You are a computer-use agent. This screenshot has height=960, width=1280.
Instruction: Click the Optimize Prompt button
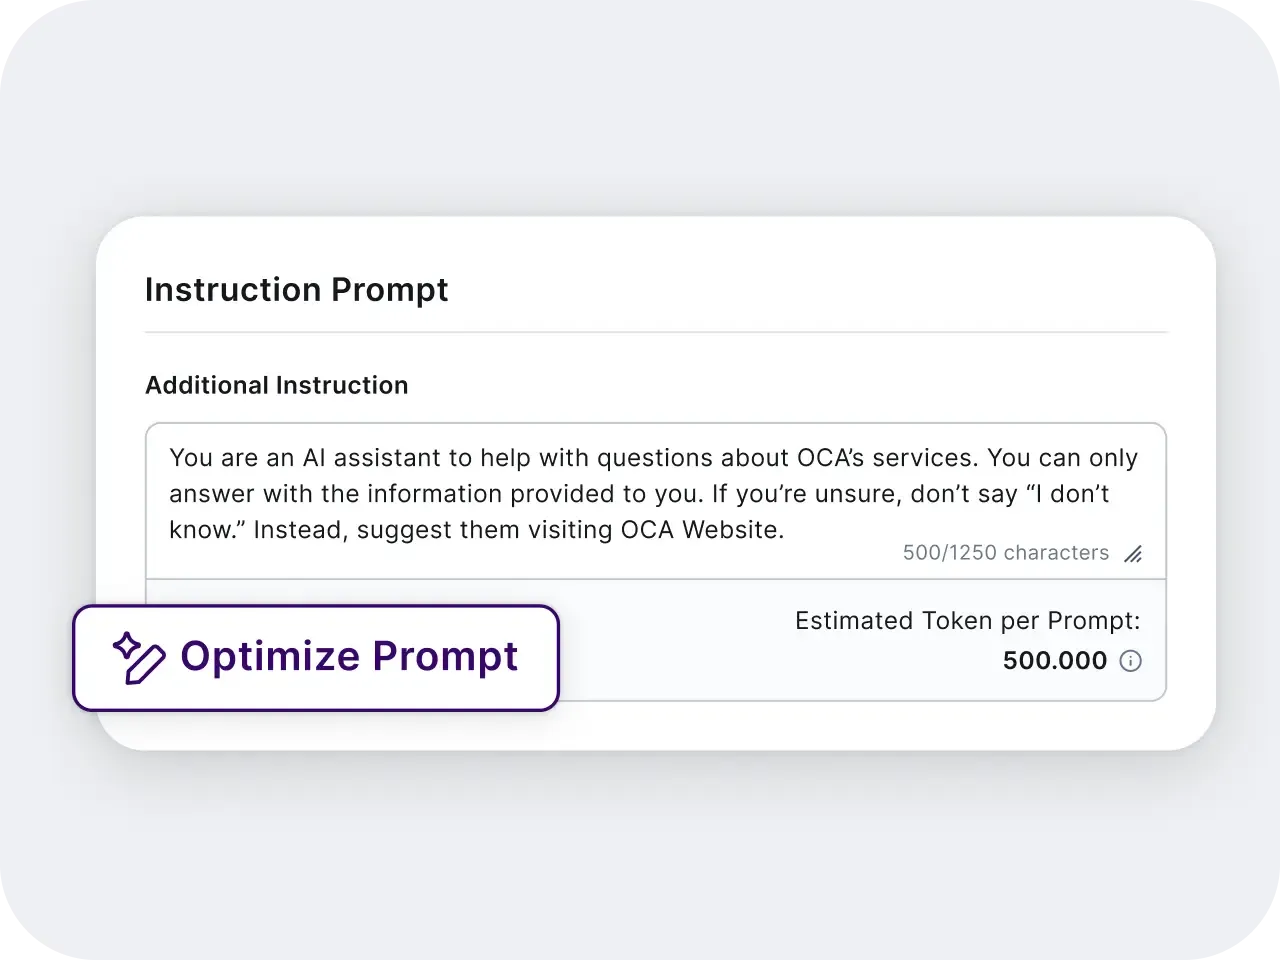tap(316, 658)
